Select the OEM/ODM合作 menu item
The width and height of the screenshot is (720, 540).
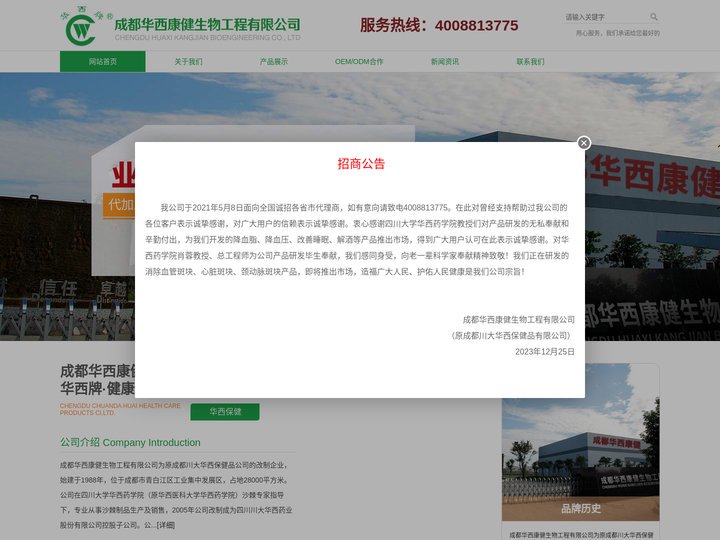(359, 62)
